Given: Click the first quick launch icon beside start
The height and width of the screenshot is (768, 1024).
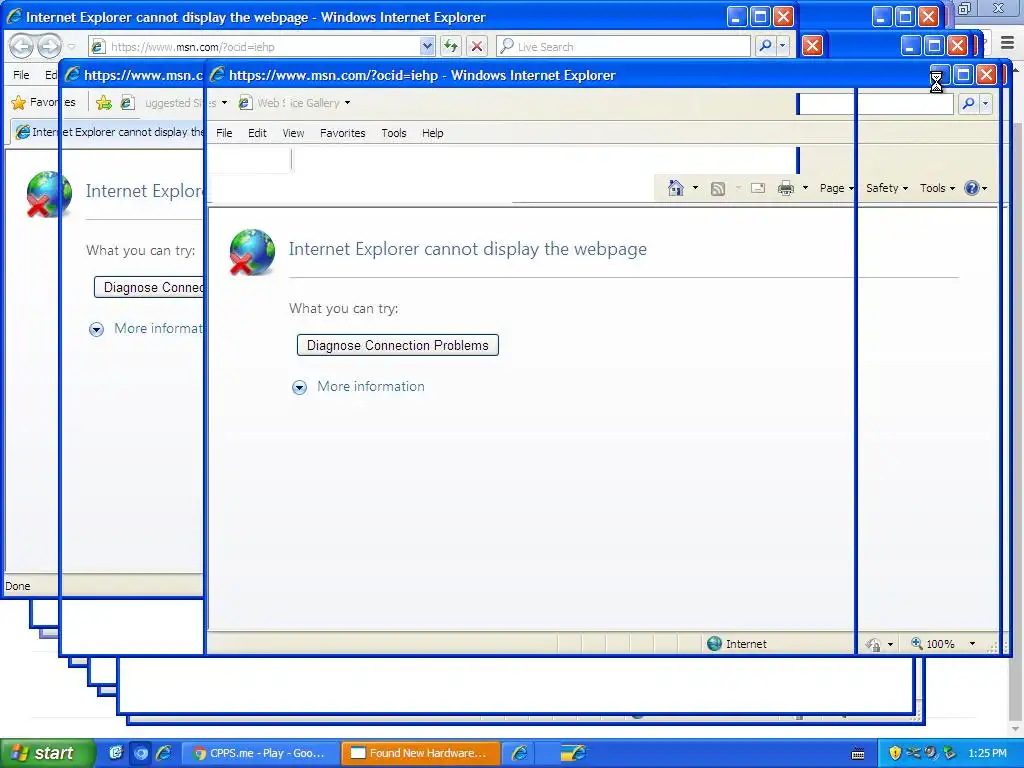Looking at the screenshot, I should tap(116, 754).
